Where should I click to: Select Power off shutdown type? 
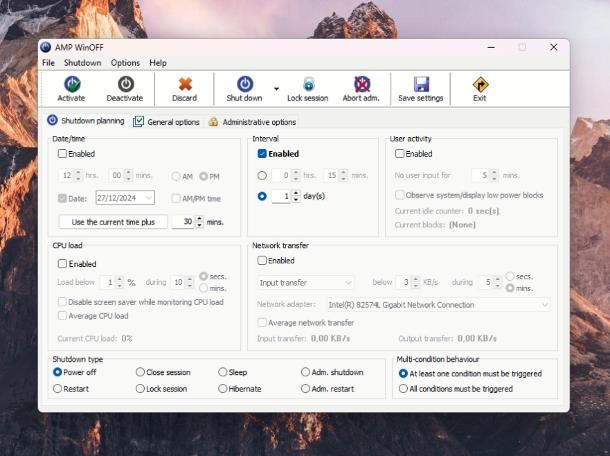(57, 372)
